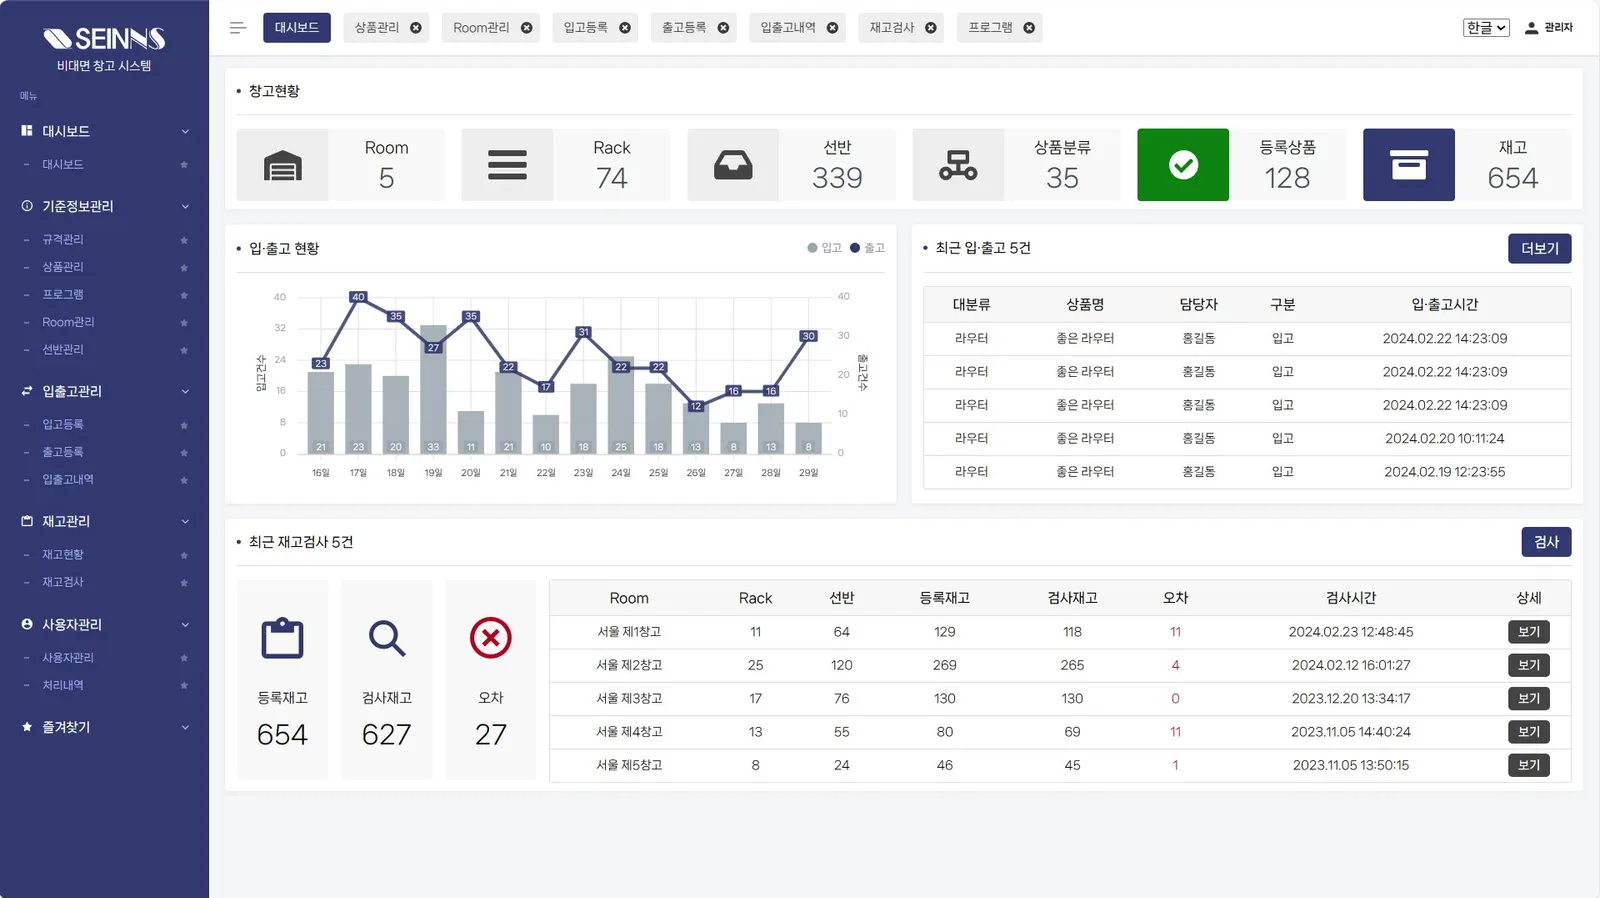
Task: Click the red 오차 X-circle icon
Action: pyautogui.click(x=491, y=638)
